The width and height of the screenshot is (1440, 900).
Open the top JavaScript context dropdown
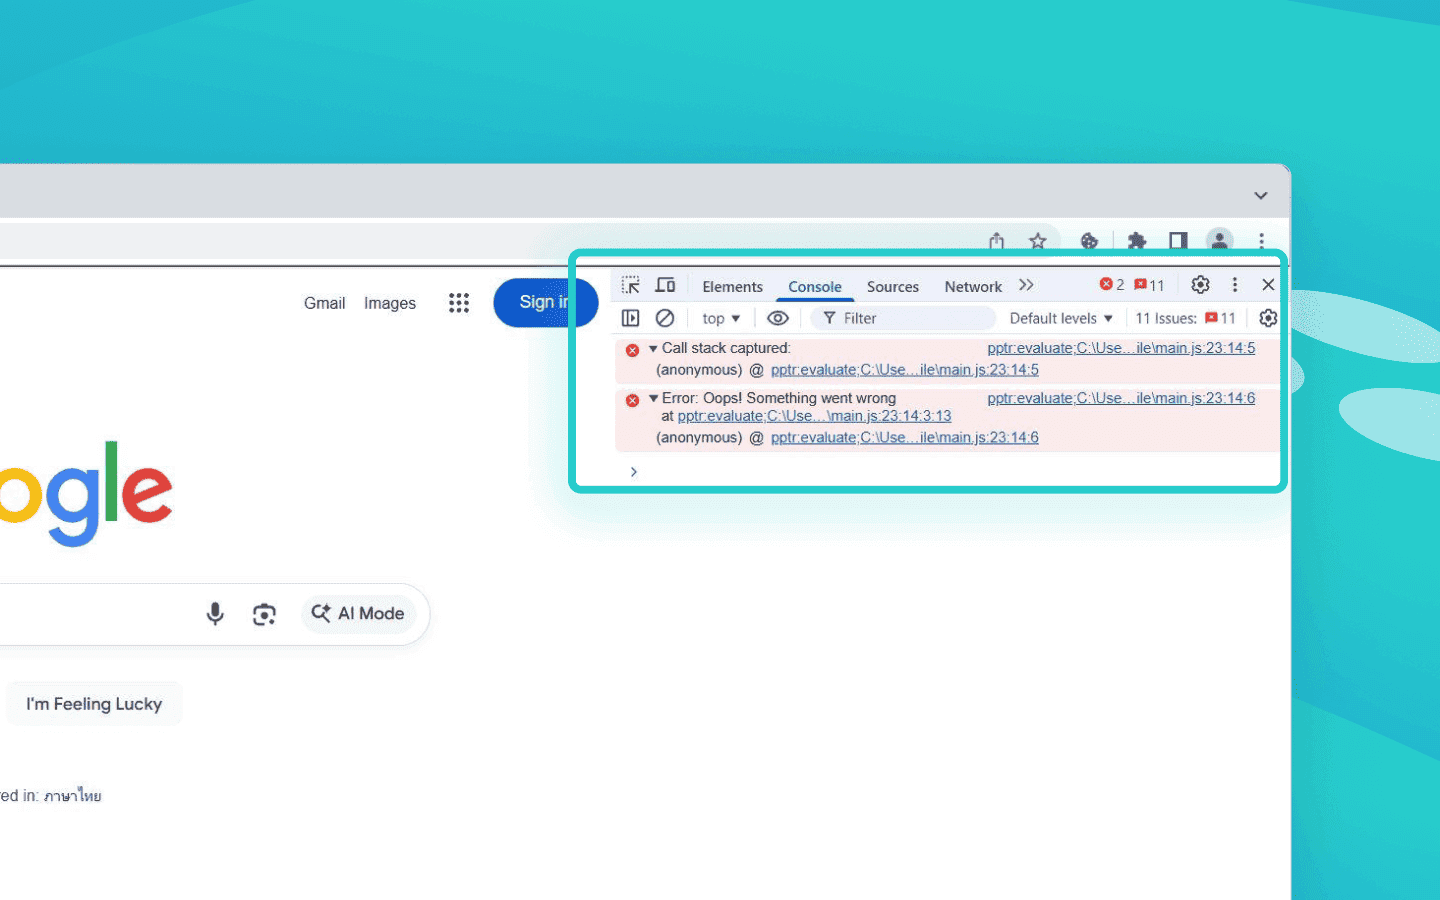pyautogui.click(x=721, y=318)
